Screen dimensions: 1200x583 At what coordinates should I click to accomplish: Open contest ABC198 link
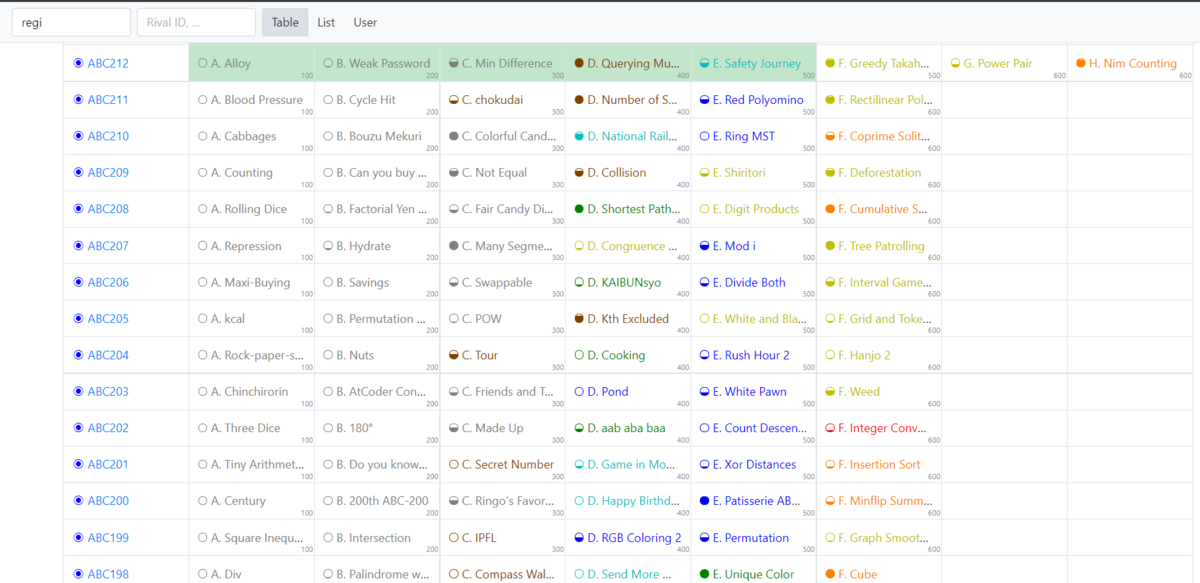coord(108,574)
